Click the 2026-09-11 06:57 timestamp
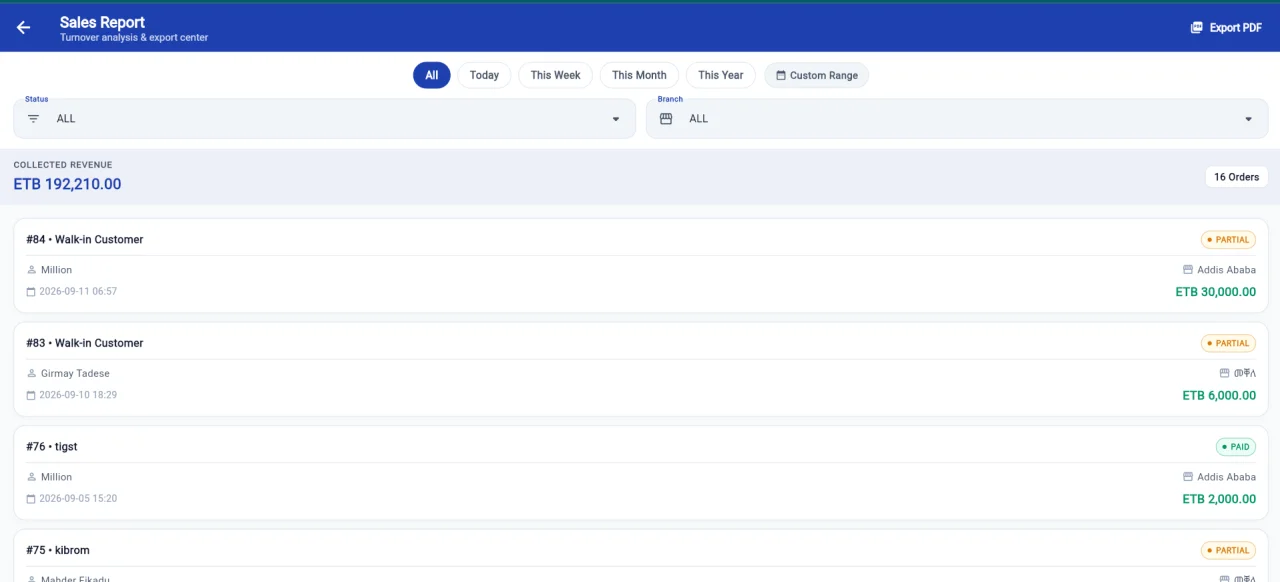This screenshot has height=582, width=1280. 78,292
